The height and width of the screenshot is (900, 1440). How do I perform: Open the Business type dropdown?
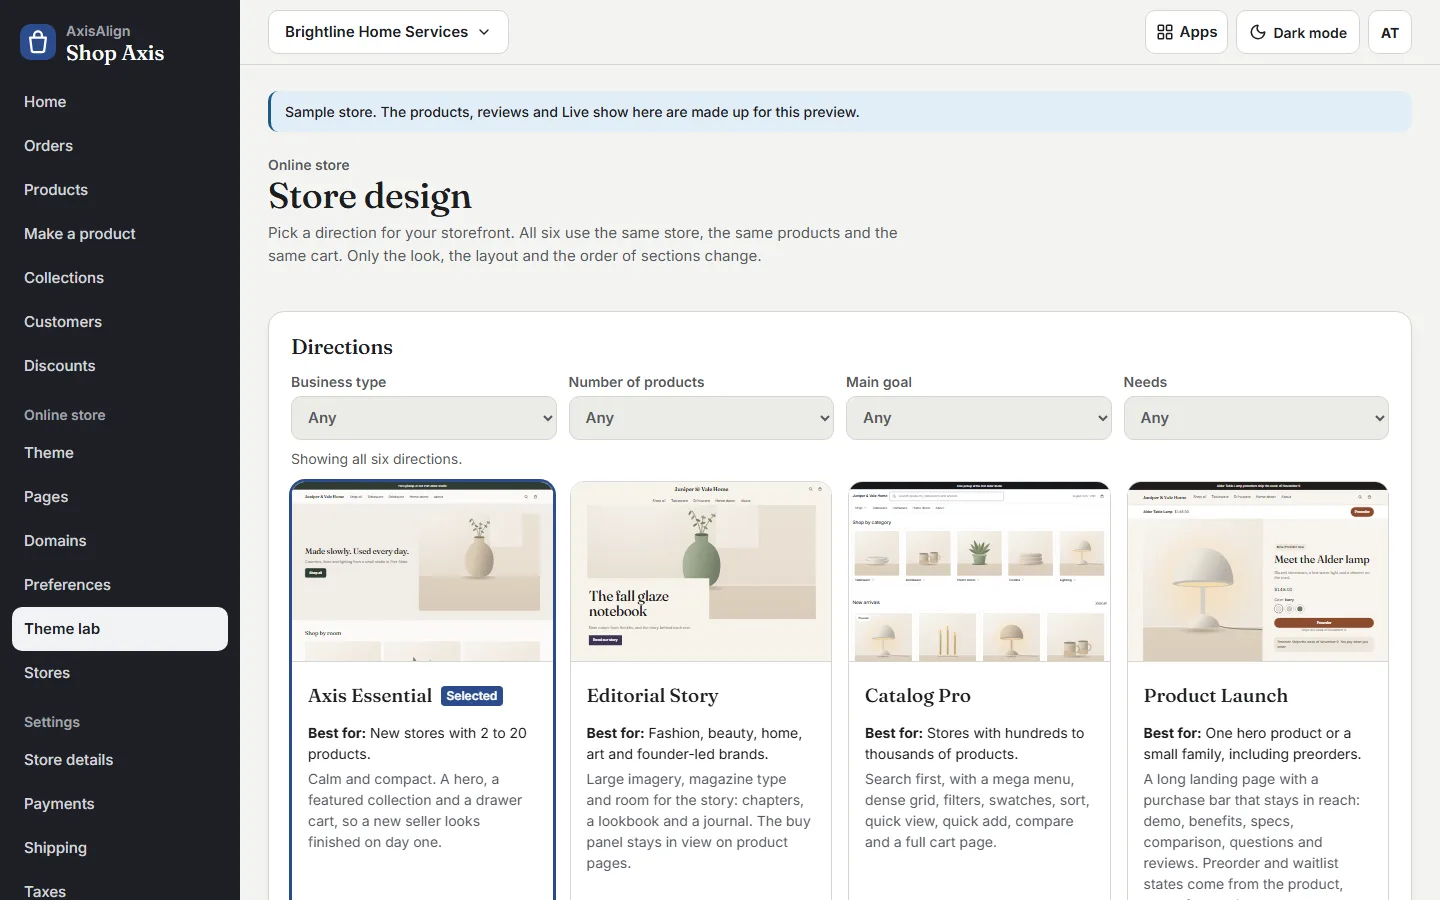[x=424, y=418]
